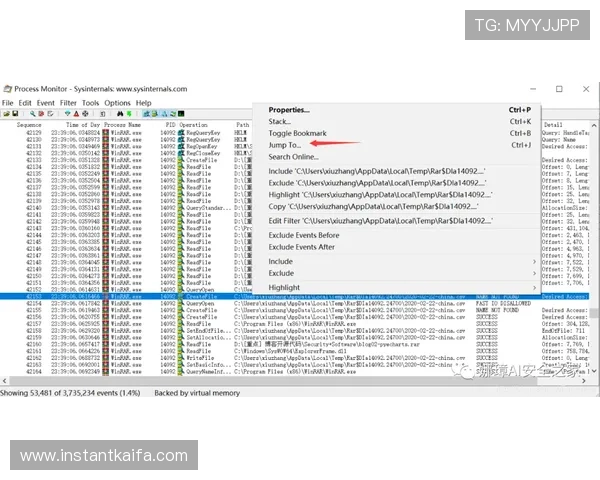This screenshot has width=600, height=480.
Task: Open the Filter menu
Action: [x=68, y=103]
